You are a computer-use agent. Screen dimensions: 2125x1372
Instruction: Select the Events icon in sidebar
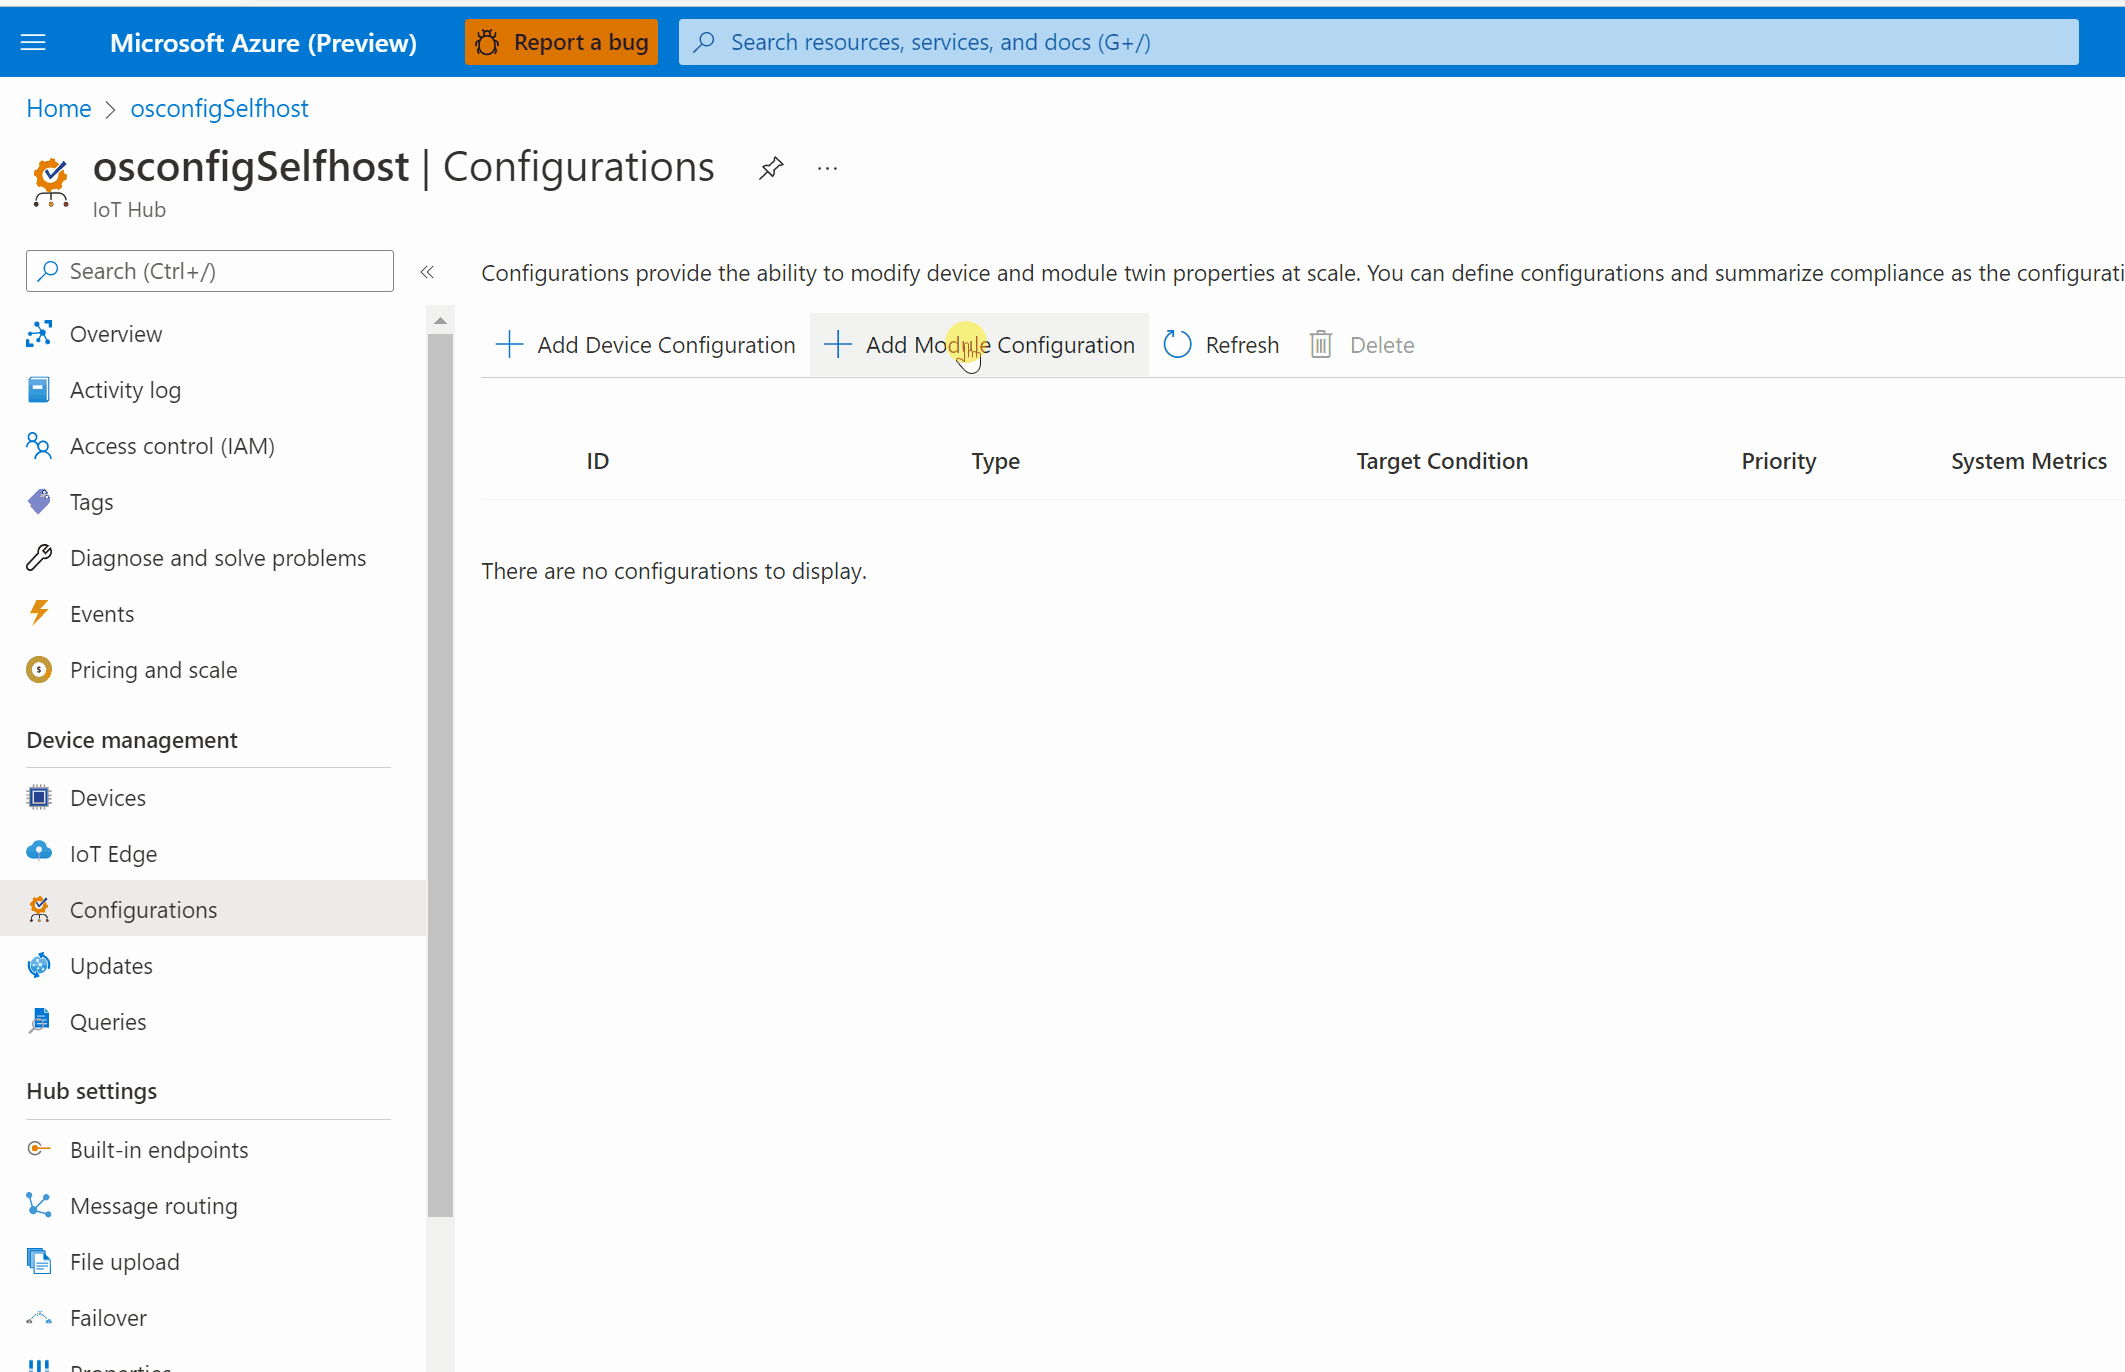coord(40,613)
